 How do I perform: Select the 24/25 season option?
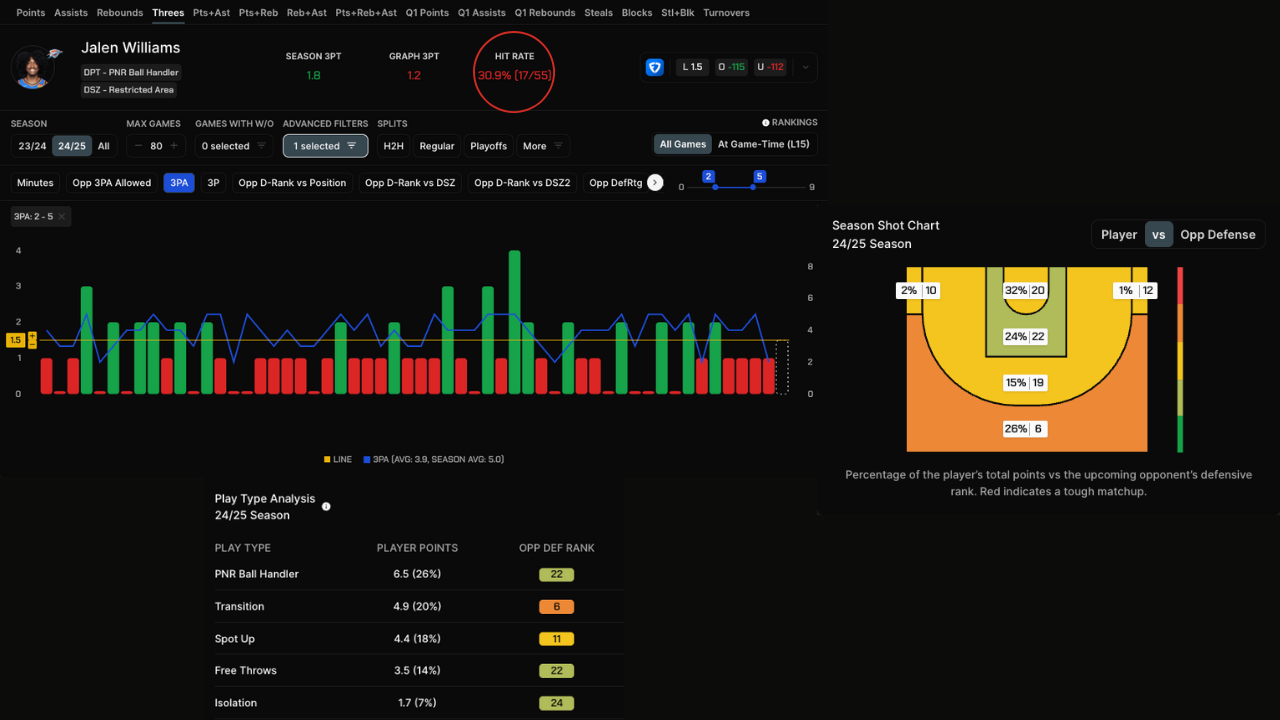coord(71,146)
